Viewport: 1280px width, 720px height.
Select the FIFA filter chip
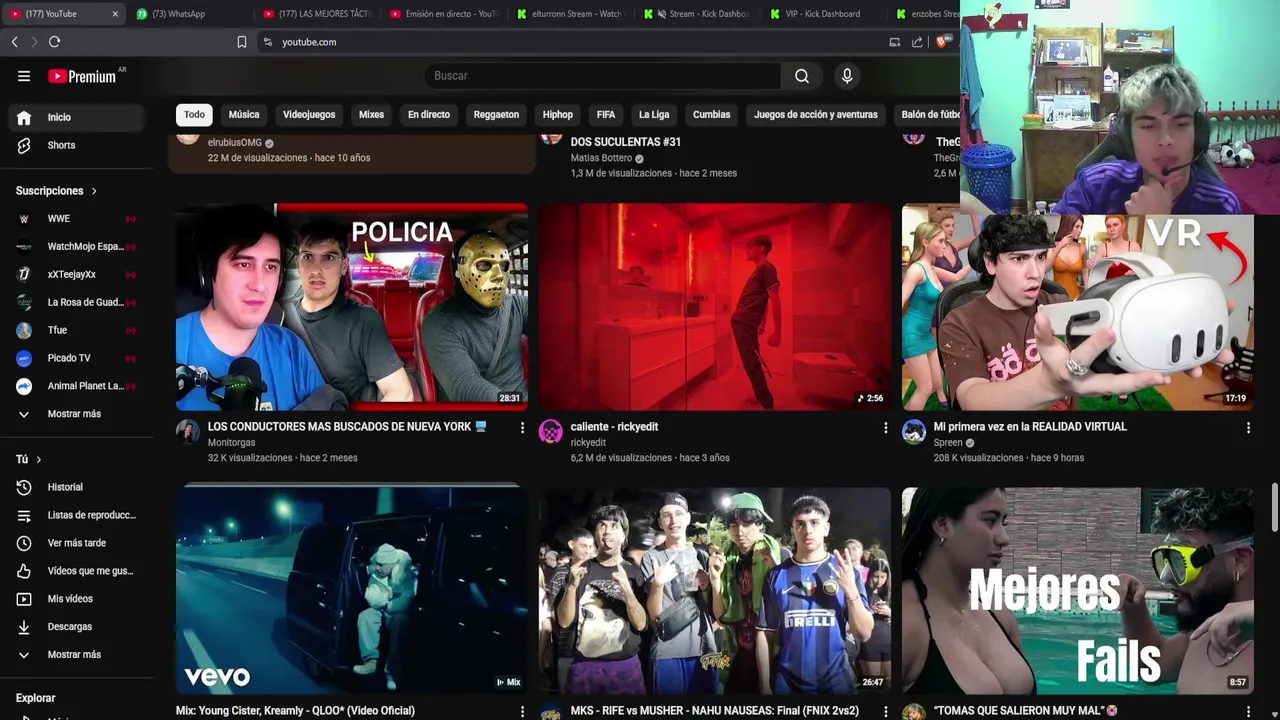(606, 114)
